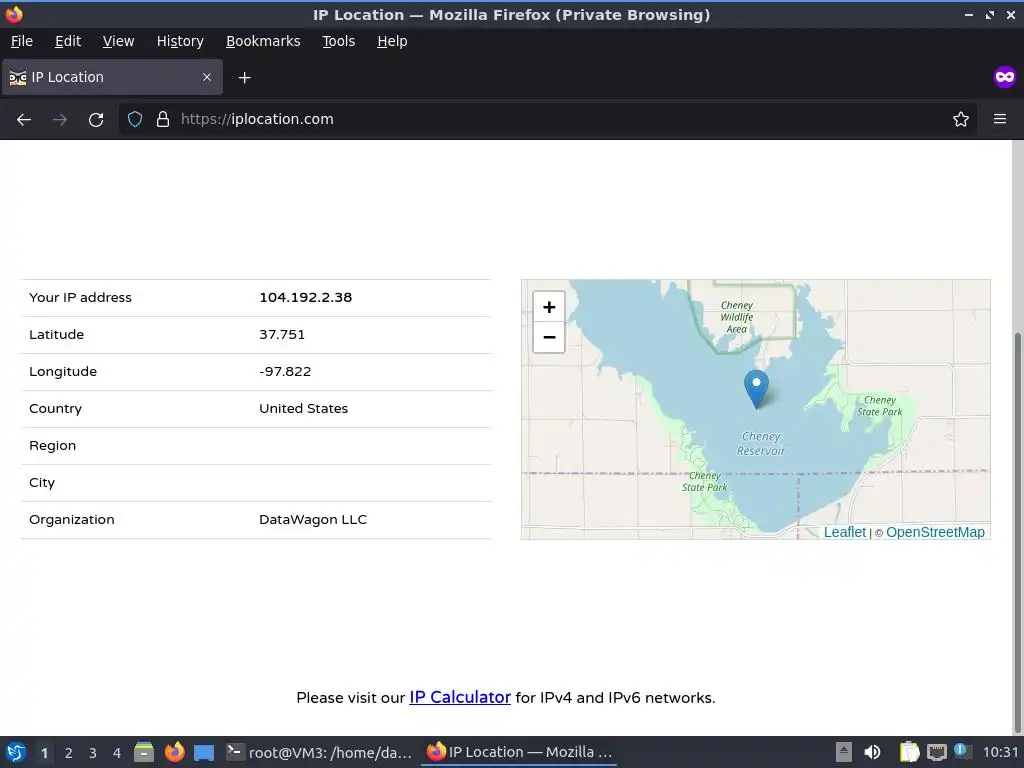Click the latitude value 37.751
This screenshot has width=1024, height=768.
[281, 334]
